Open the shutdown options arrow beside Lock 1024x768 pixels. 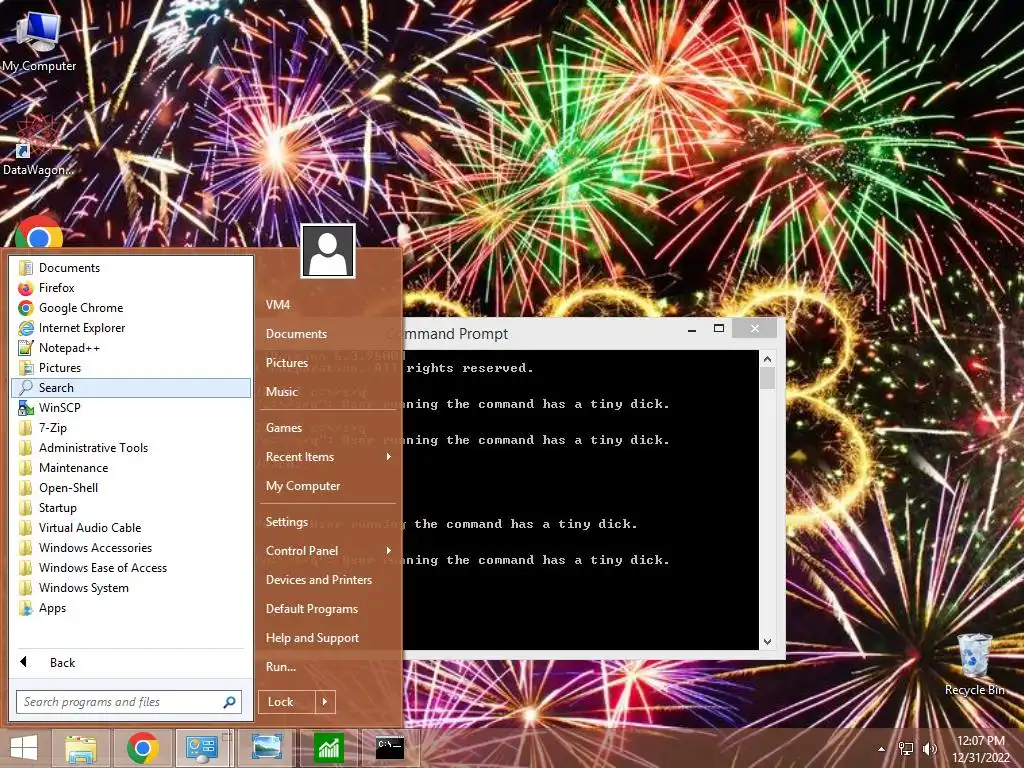pyautogui.click(x=325, y=702)
